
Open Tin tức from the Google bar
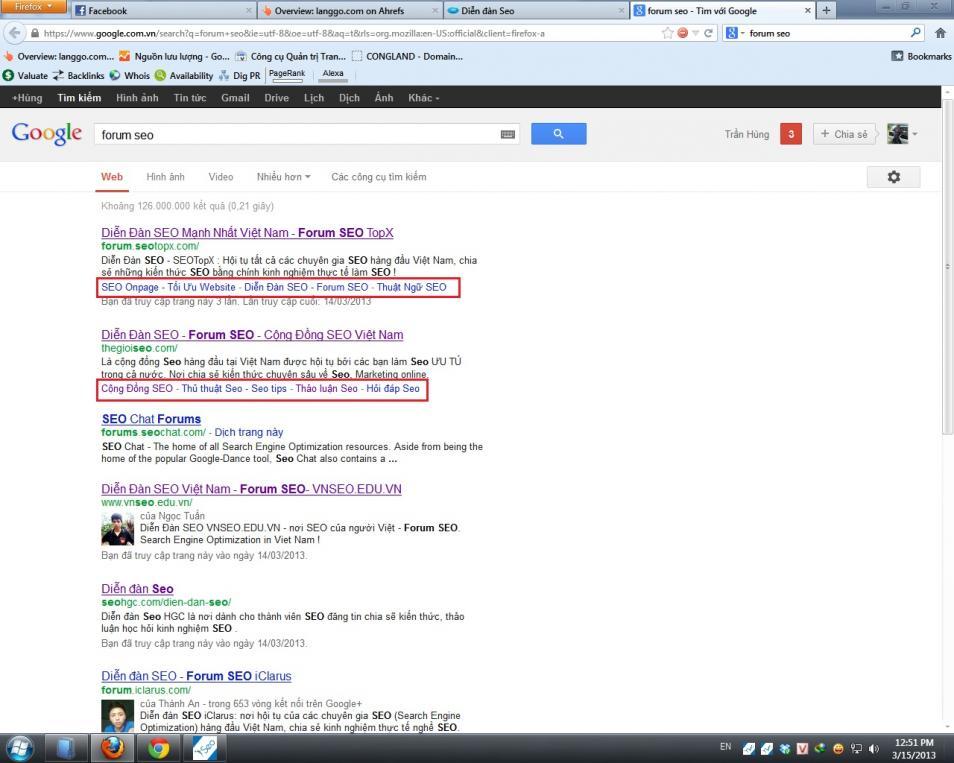(190, 97)
